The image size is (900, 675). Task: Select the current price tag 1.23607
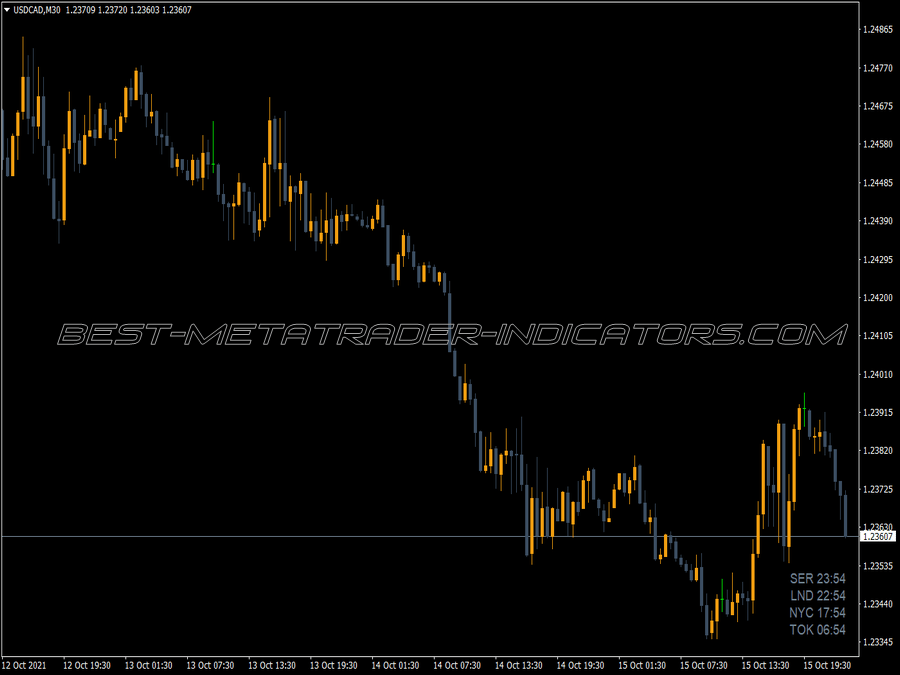click(x=878, y=536)
